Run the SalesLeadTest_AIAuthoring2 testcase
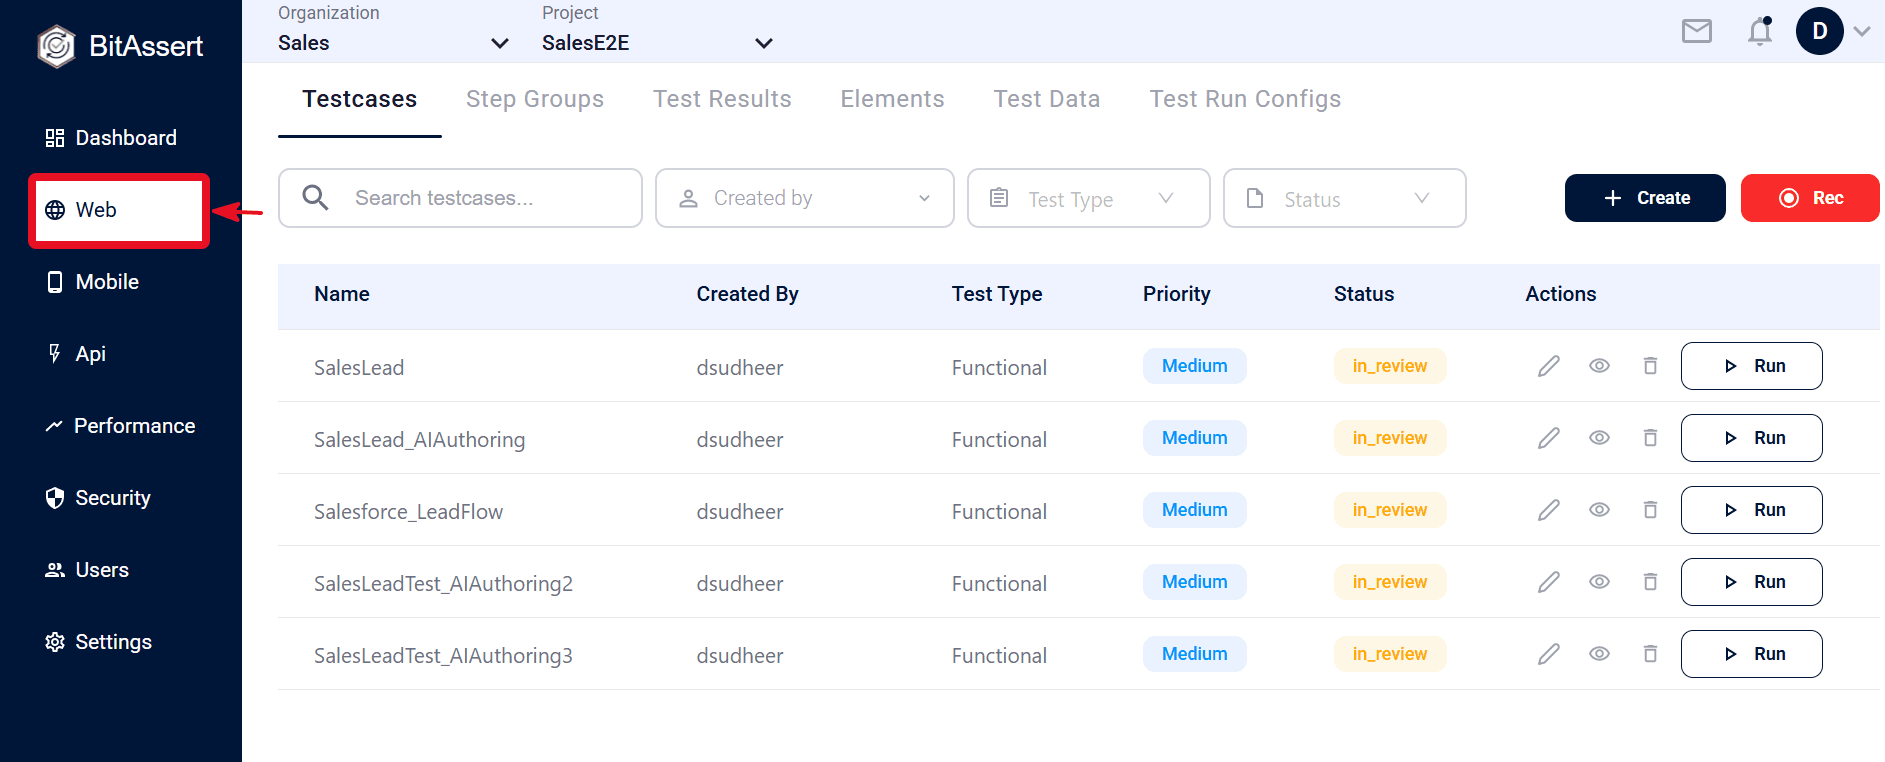The image size is (1885, 762). [1751, 582]
